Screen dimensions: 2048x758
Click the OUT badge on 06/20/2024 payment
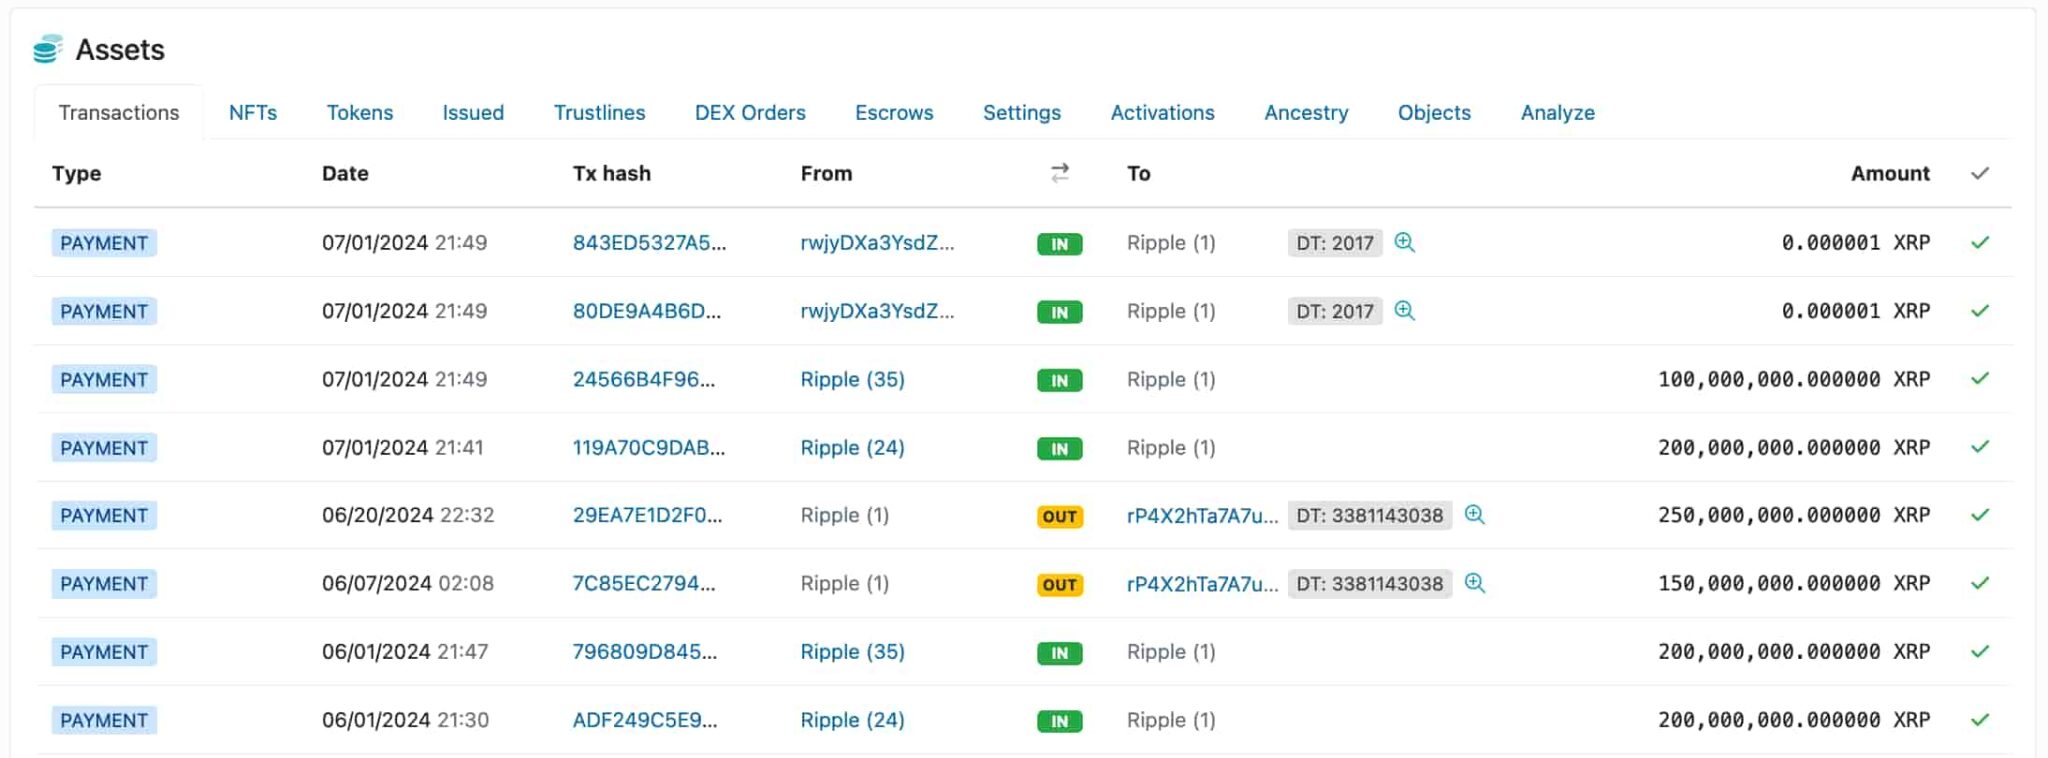[x=1059, y=516]
